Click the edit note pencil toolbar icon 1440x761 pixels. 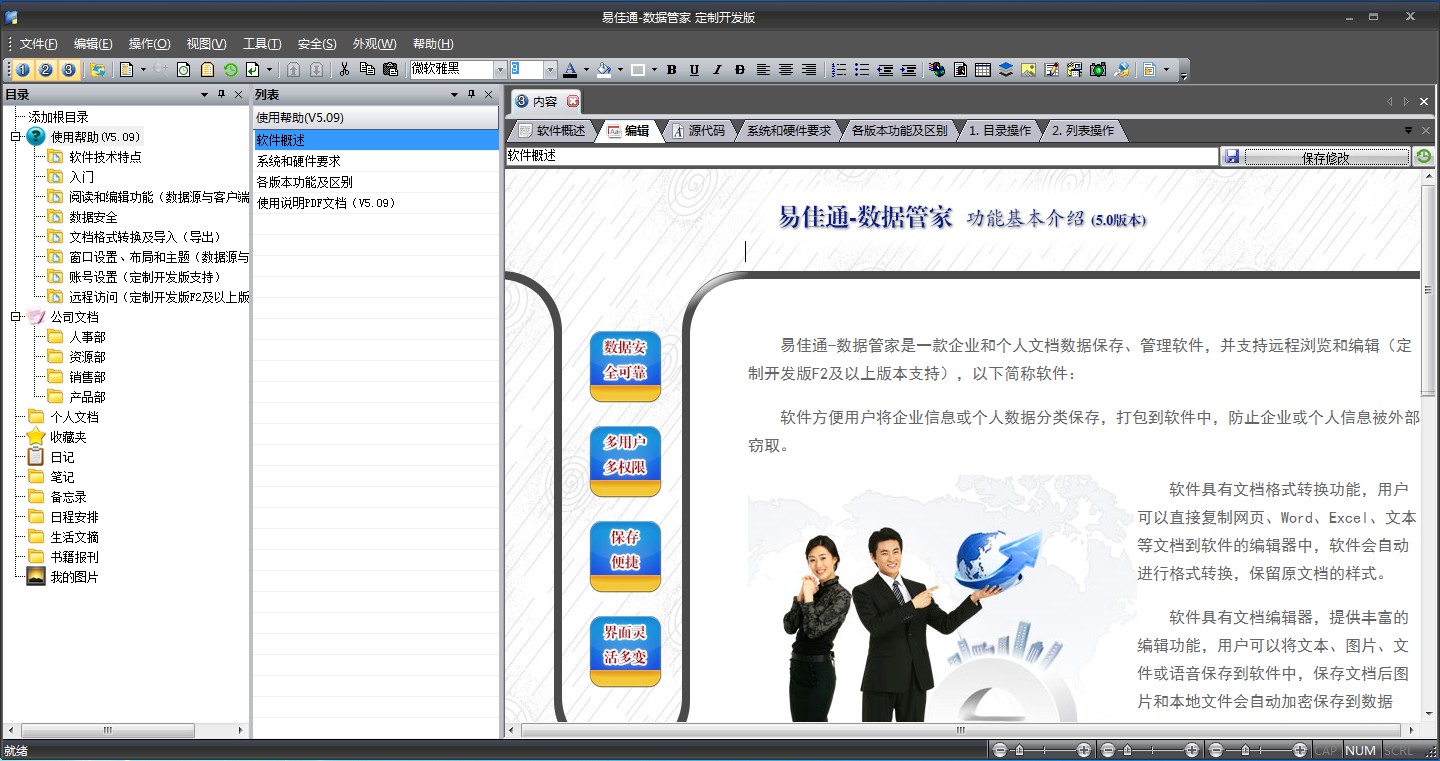tap(1052, 70)
